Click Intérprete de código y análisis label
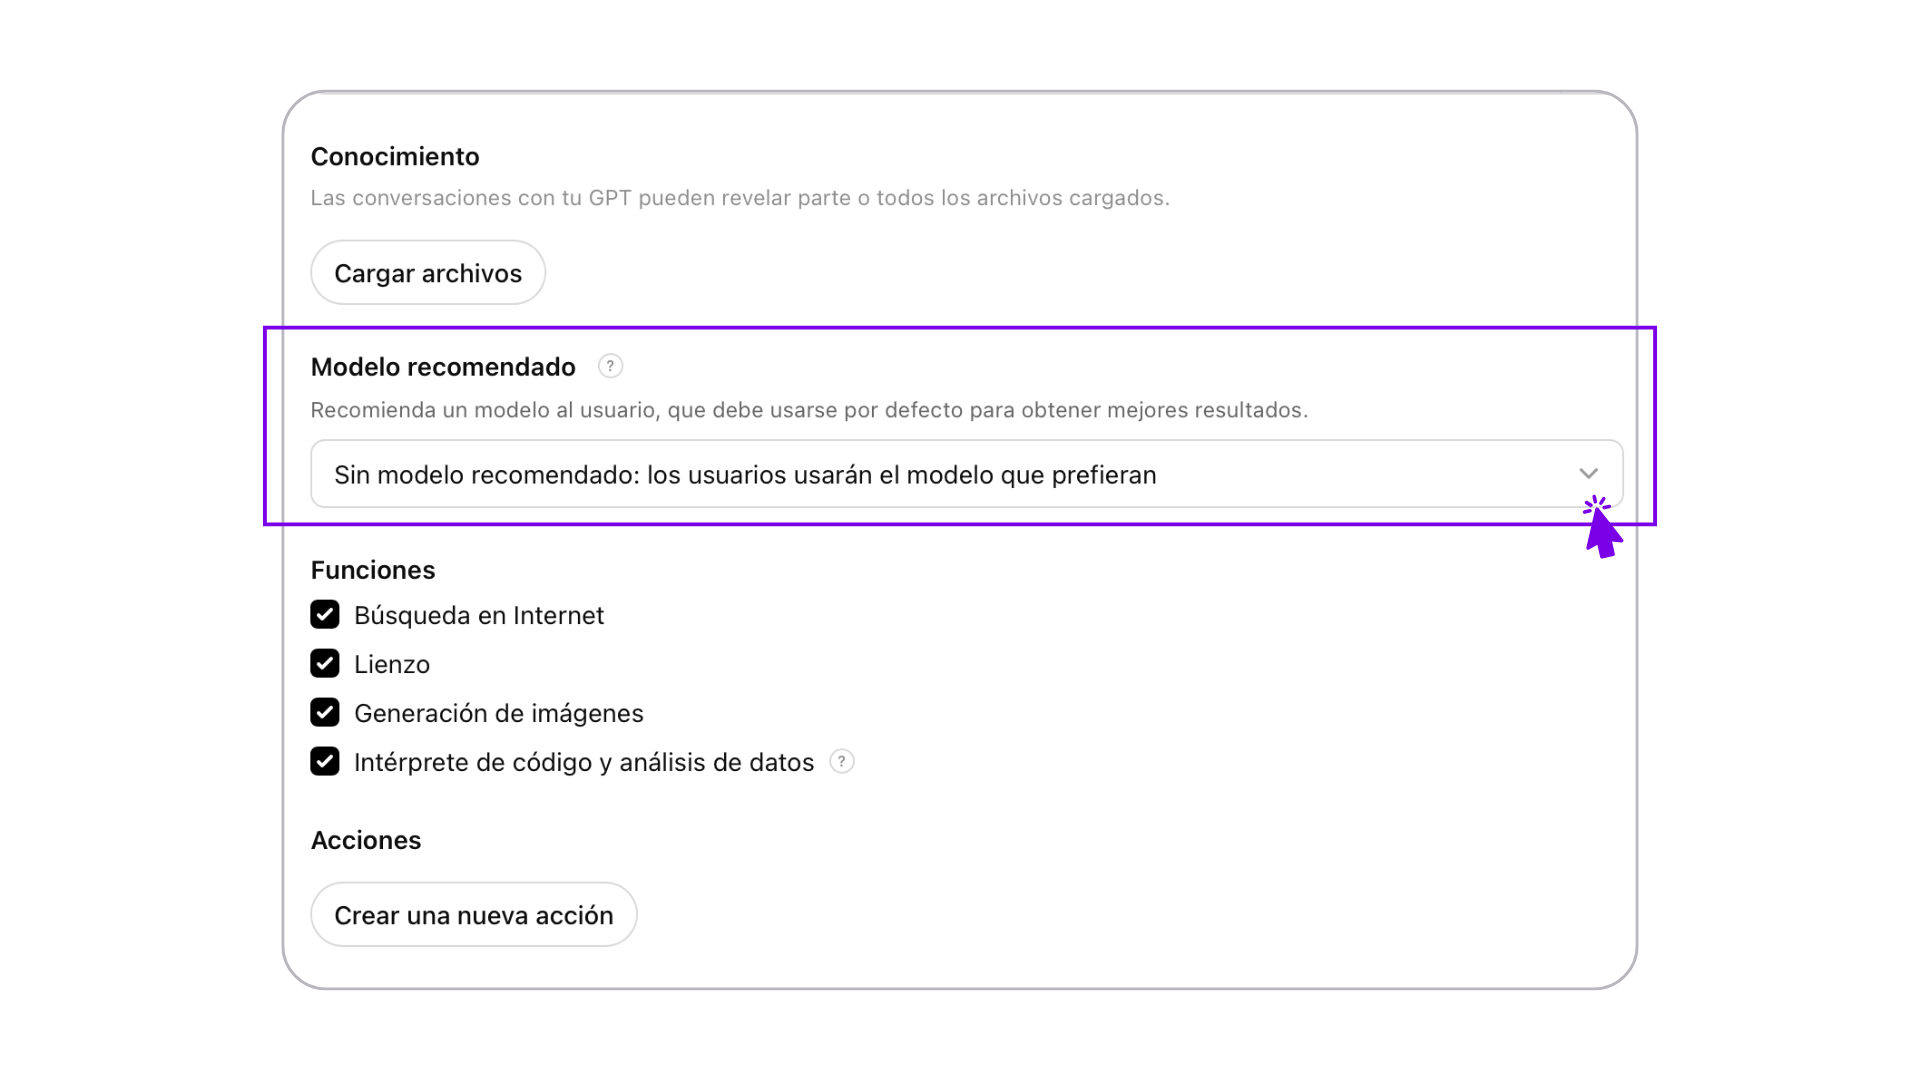Viewport: 1920px width, 1080px height. [584, 762]
